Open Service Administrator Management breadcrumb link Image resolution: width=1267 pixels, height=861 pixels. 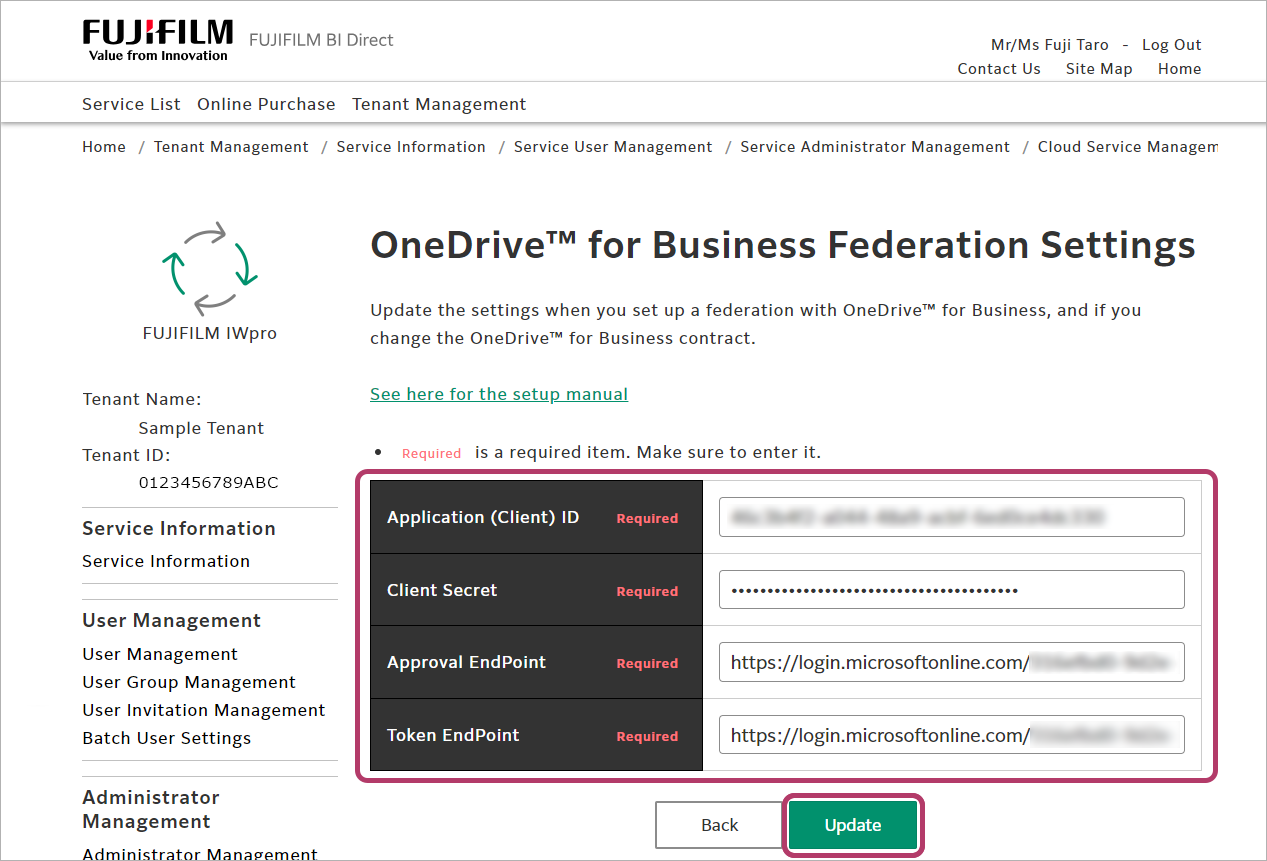pos(875,147)
